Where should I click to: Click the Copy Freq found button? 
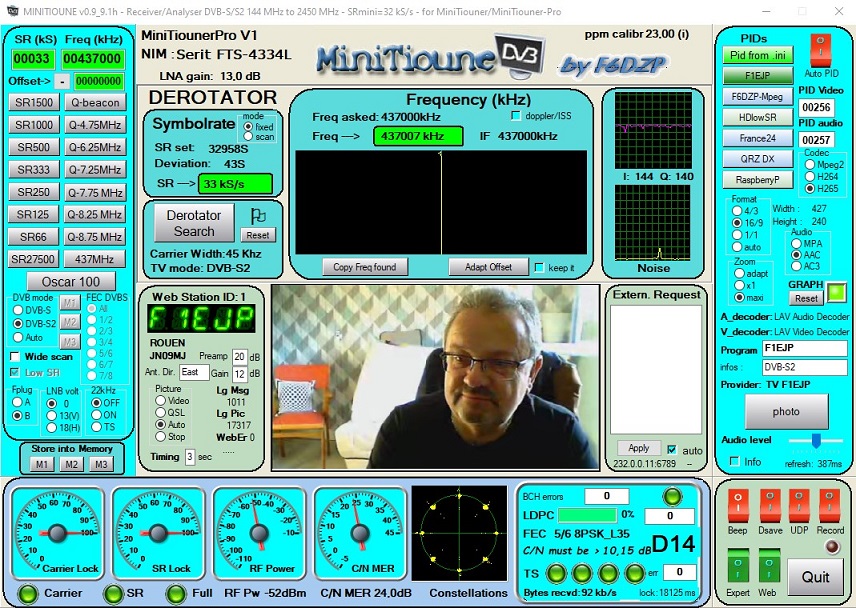(365, 267)
